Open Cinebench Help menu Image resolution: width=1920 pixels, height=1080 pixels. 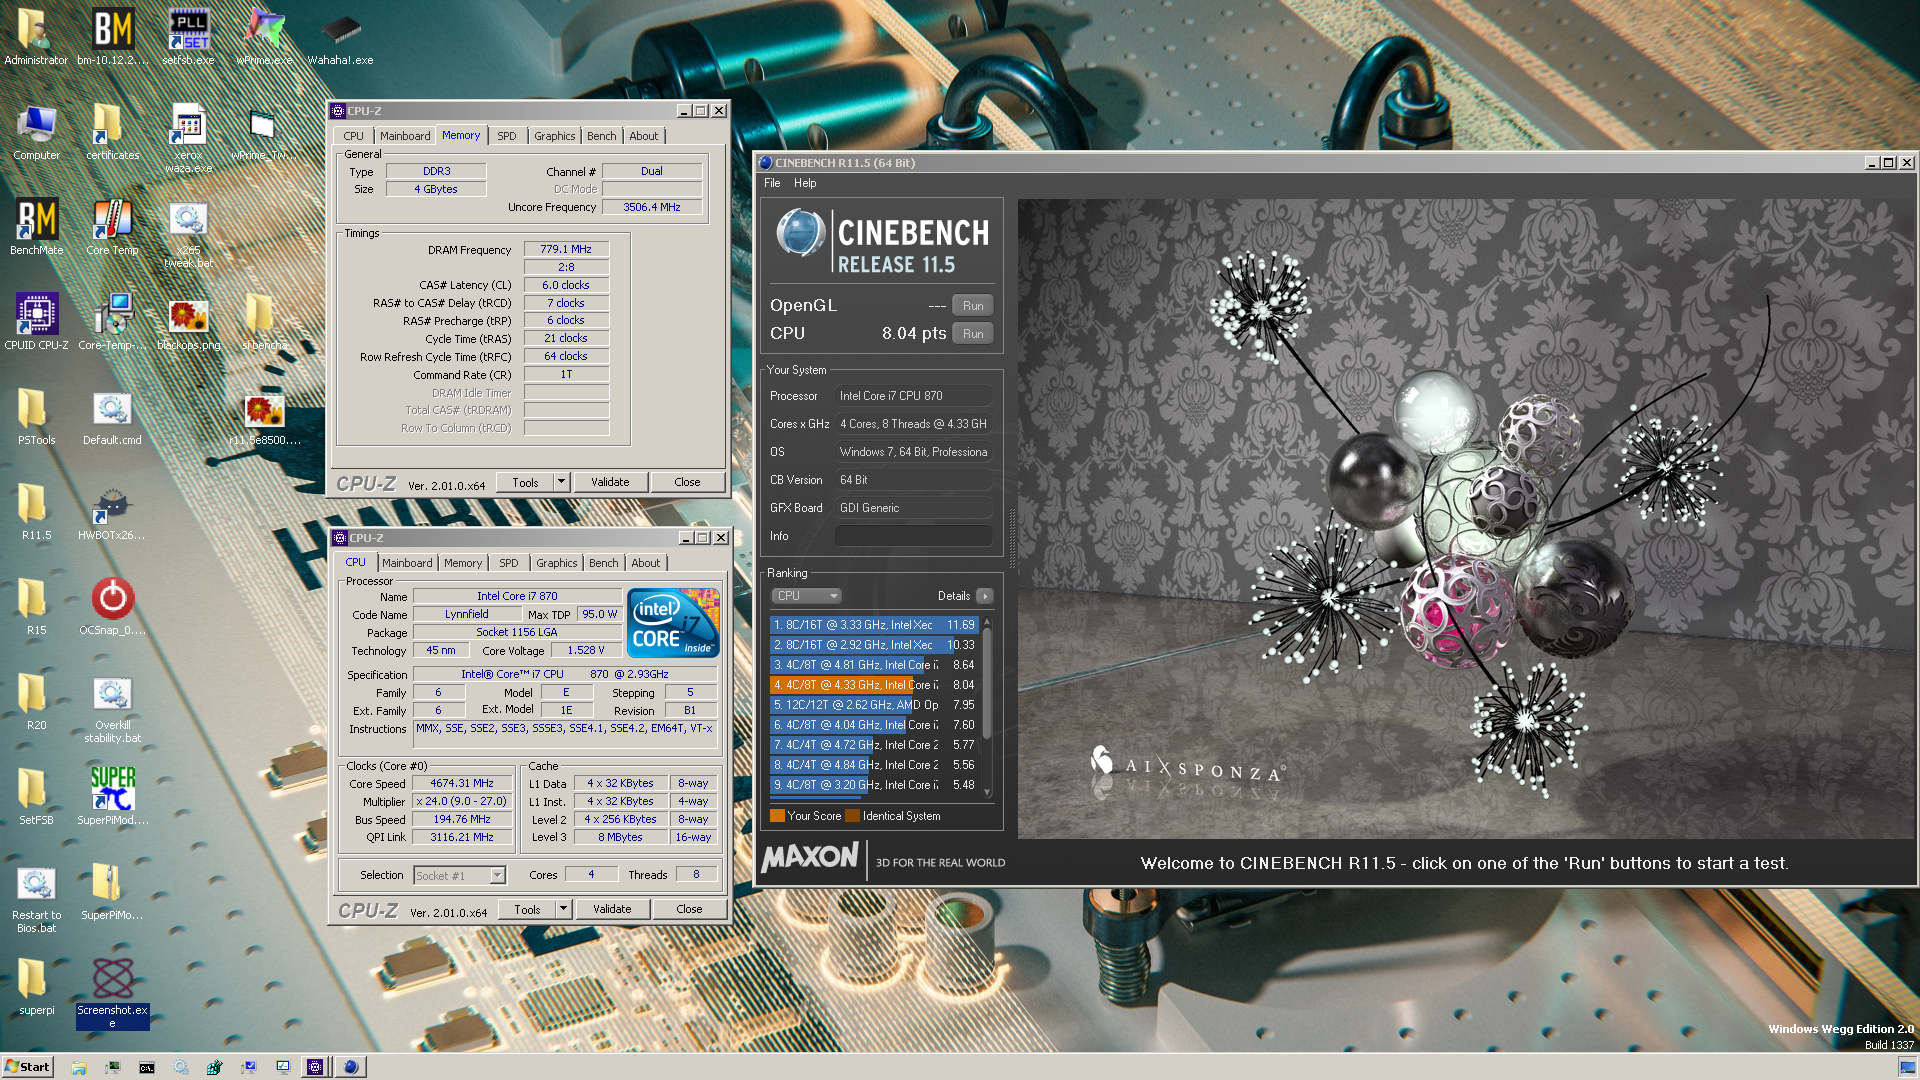click(x=805, y=183)
